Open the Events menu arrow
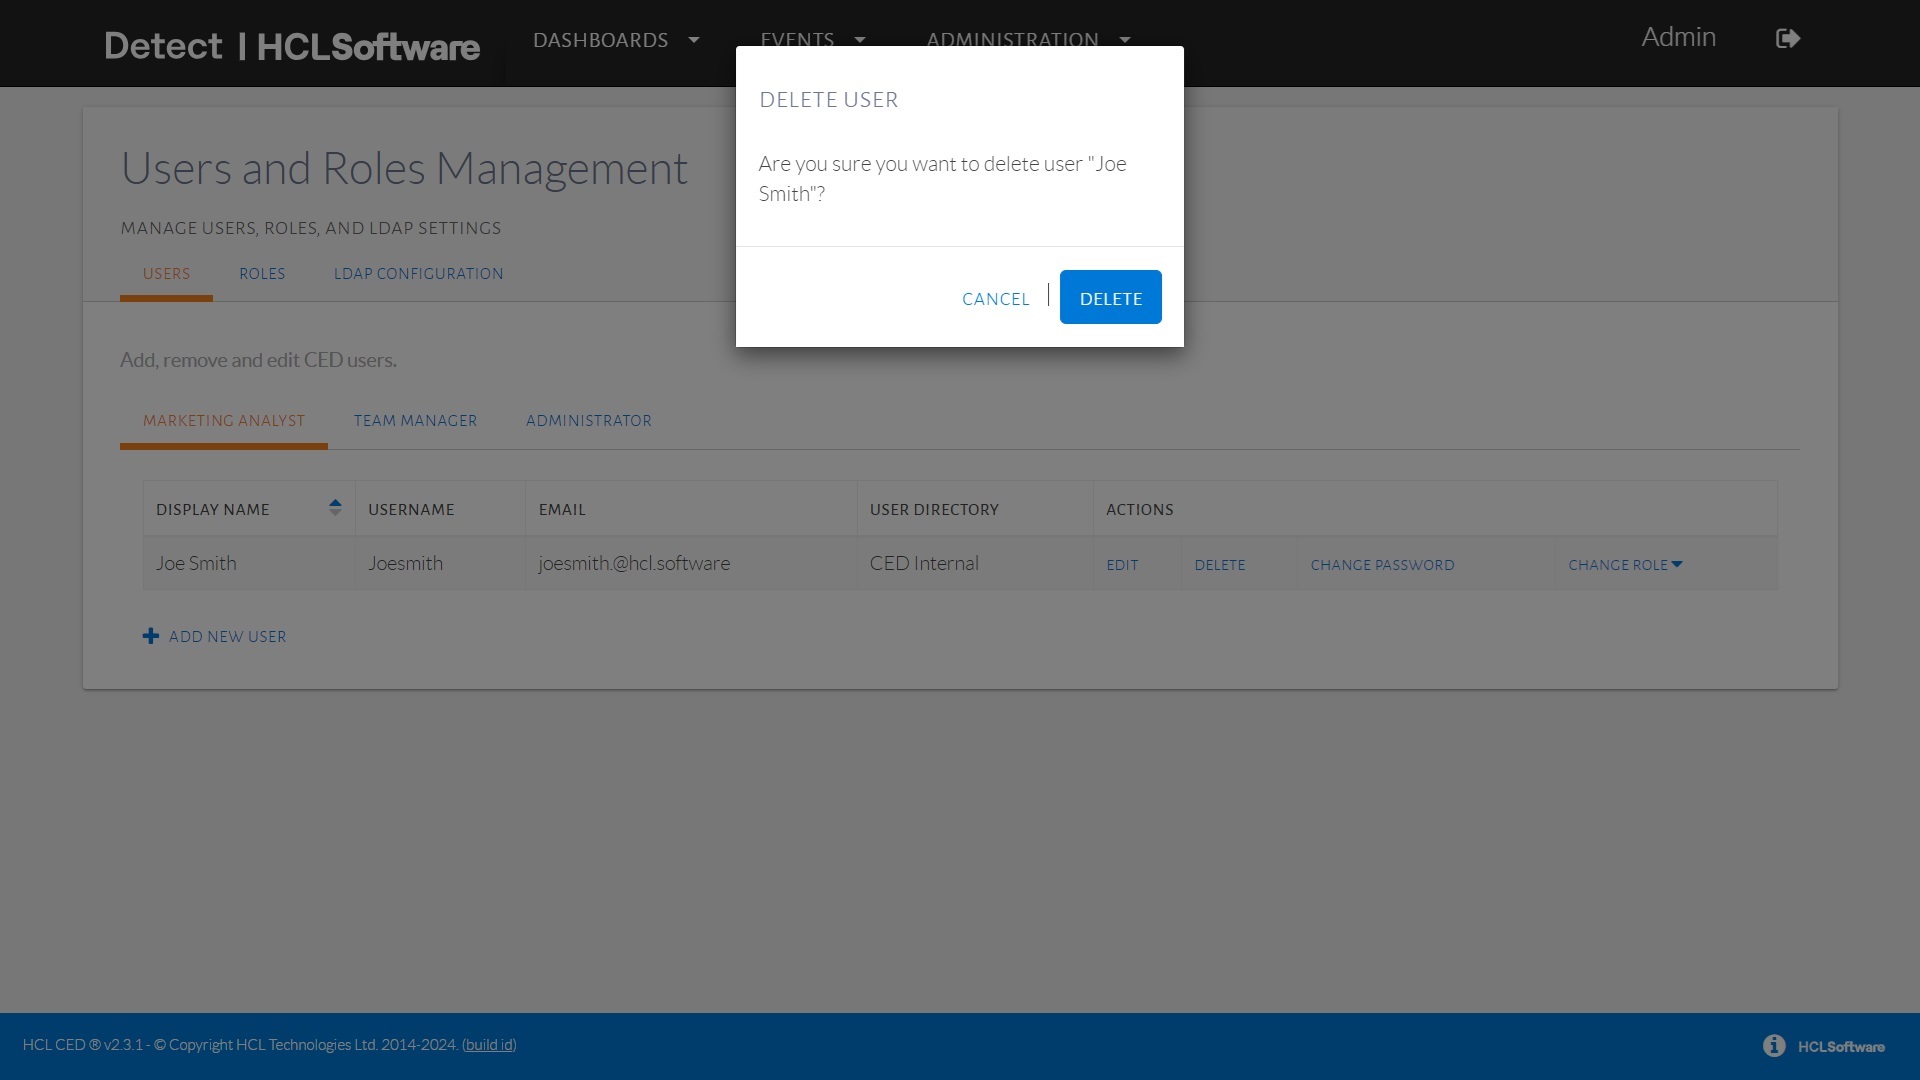 point(859,40)
